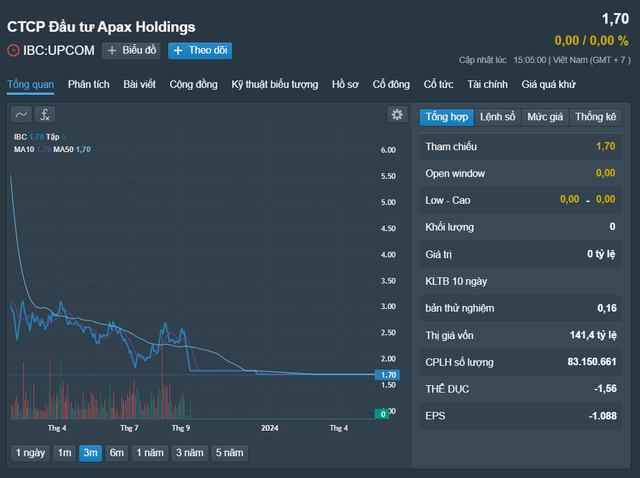The height and width of the screenshot is (478, 640).
Task: Click the plus icon on Biểu đồ
Action: click(112, 51)
